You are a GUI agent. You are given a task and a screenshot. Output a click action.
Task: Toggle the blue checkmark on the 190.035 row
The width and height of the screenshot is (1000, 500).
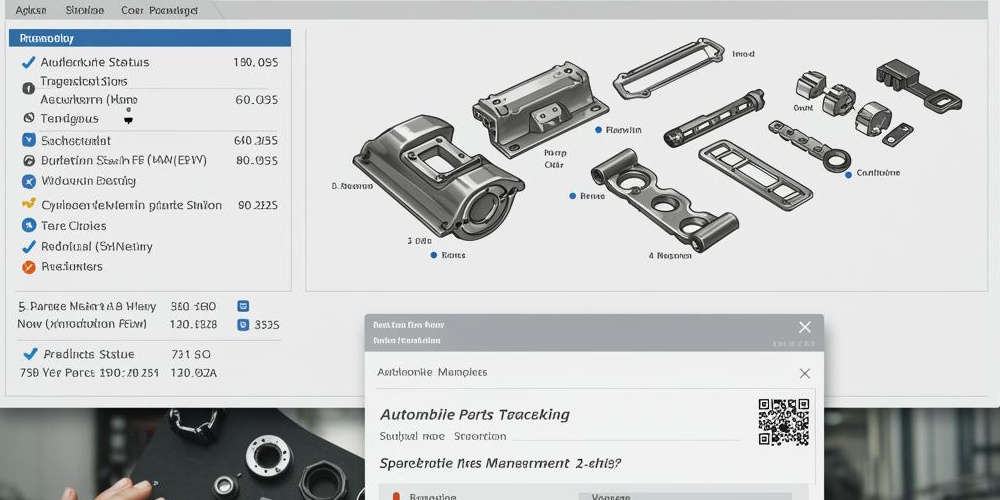tap(29, 62)
